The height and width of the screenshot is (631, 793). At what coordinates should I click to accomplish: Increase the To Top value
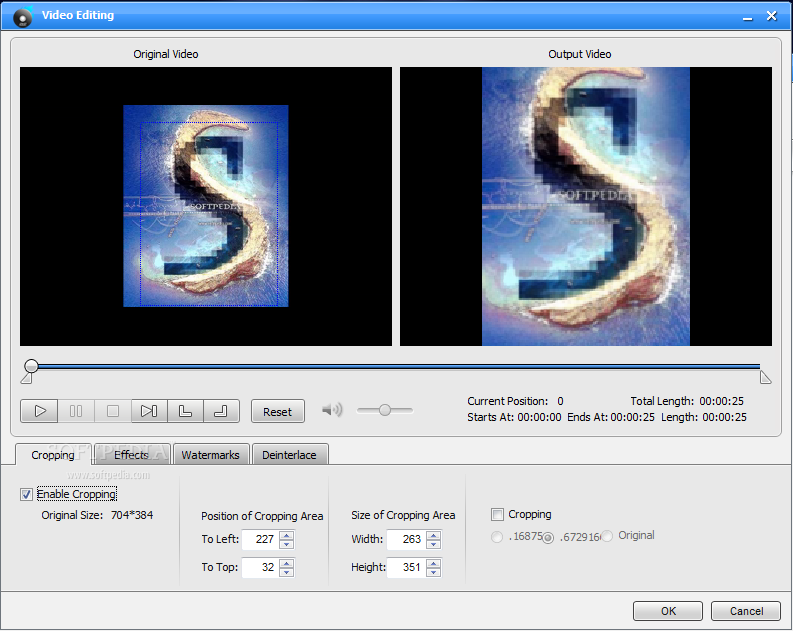(287, 563)
